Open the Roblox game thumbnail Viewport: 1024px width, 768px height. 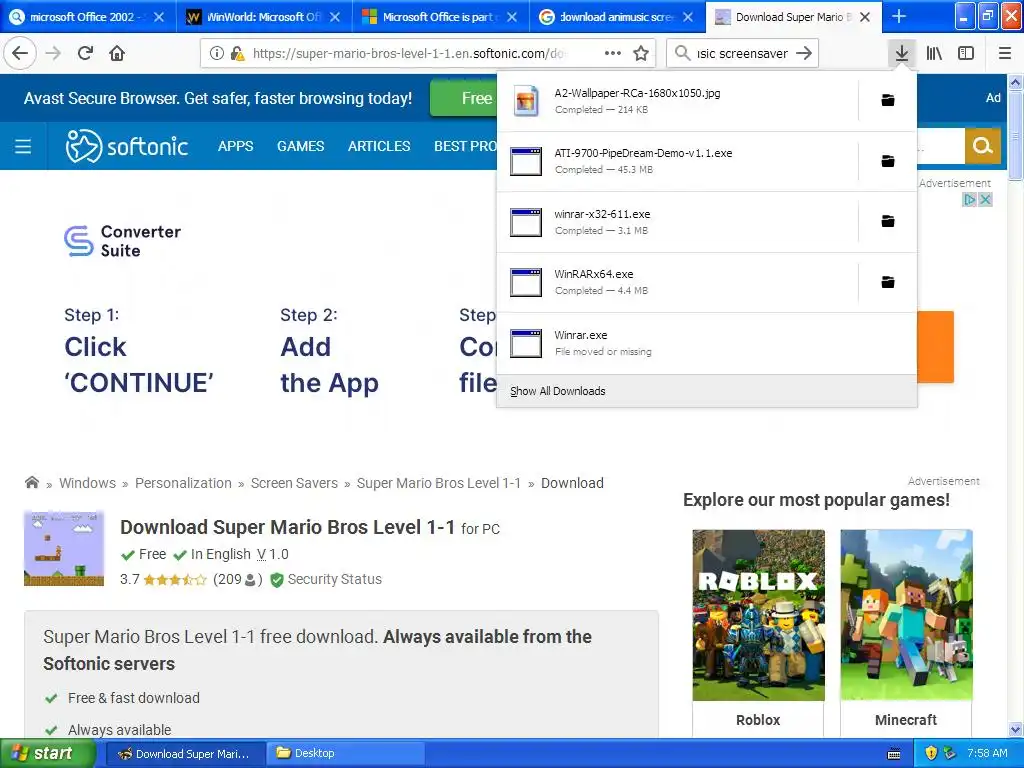click(758, 615)
